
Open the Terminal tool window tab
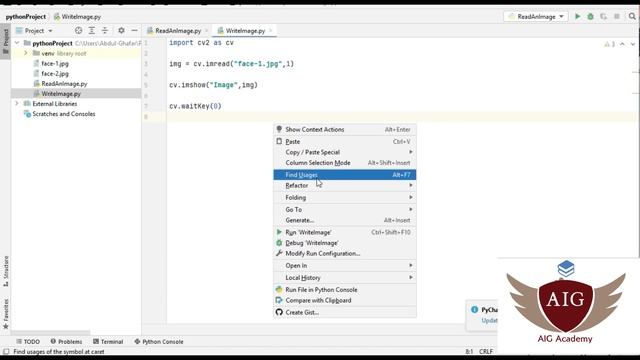coord(108,342)
